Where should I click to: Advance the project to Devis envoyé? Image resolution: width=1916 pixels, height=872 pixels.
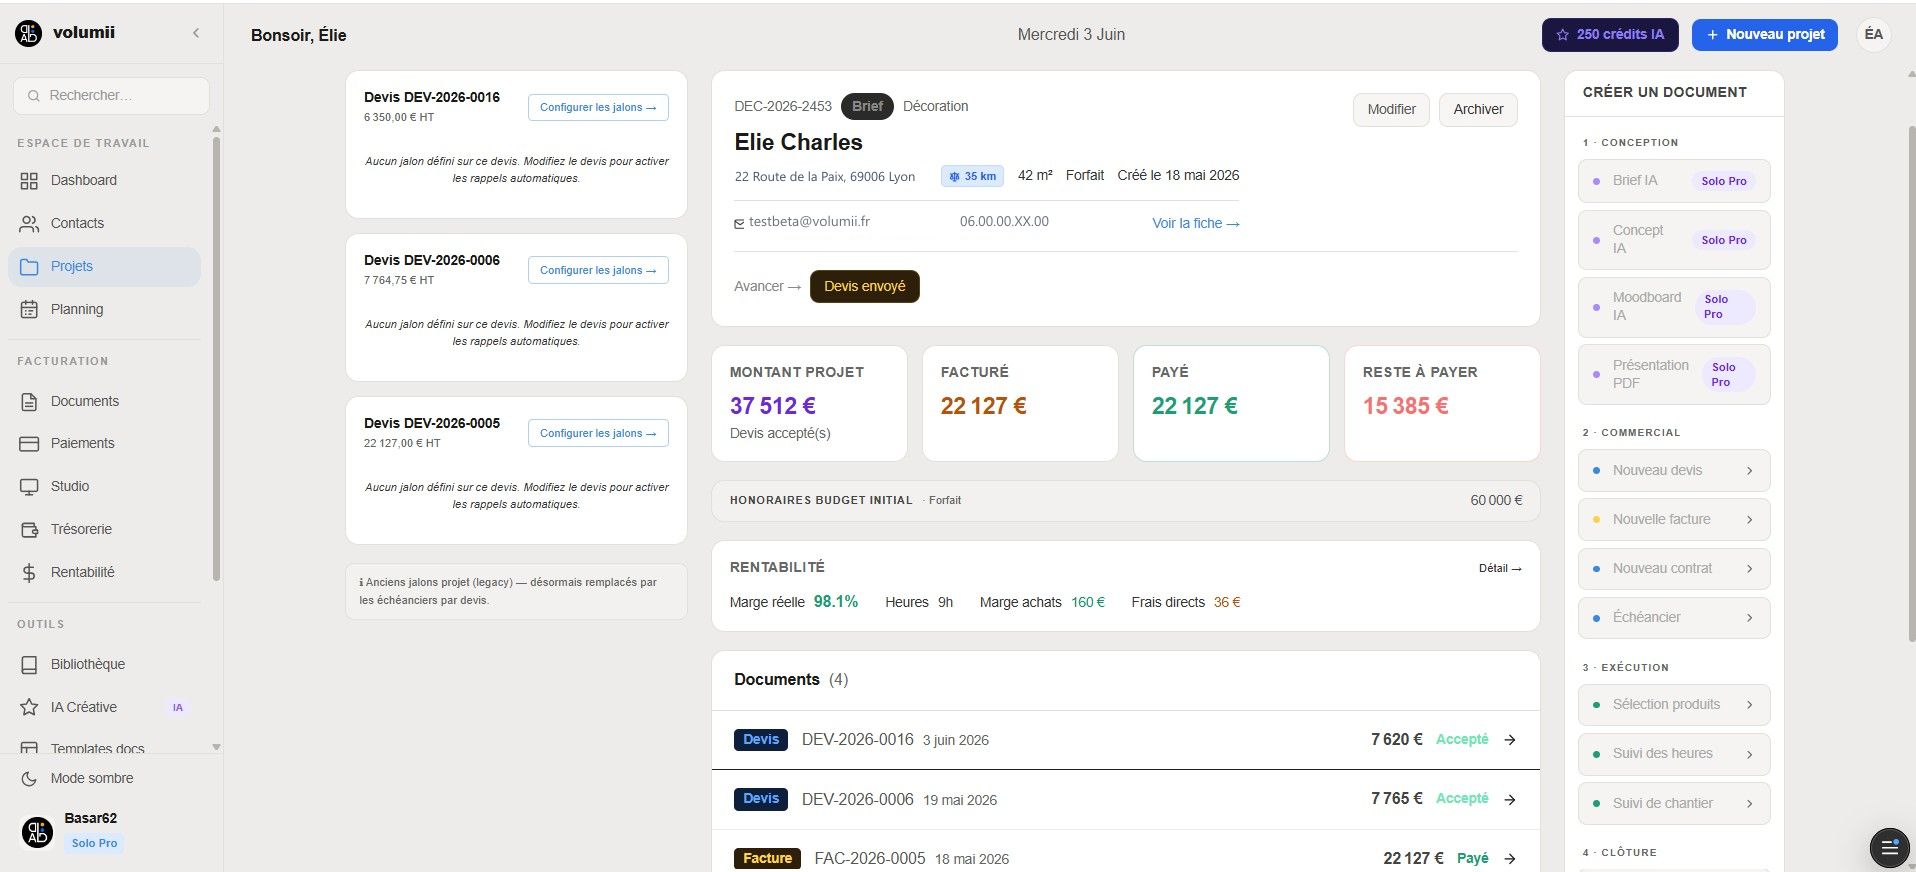[864, 286]
